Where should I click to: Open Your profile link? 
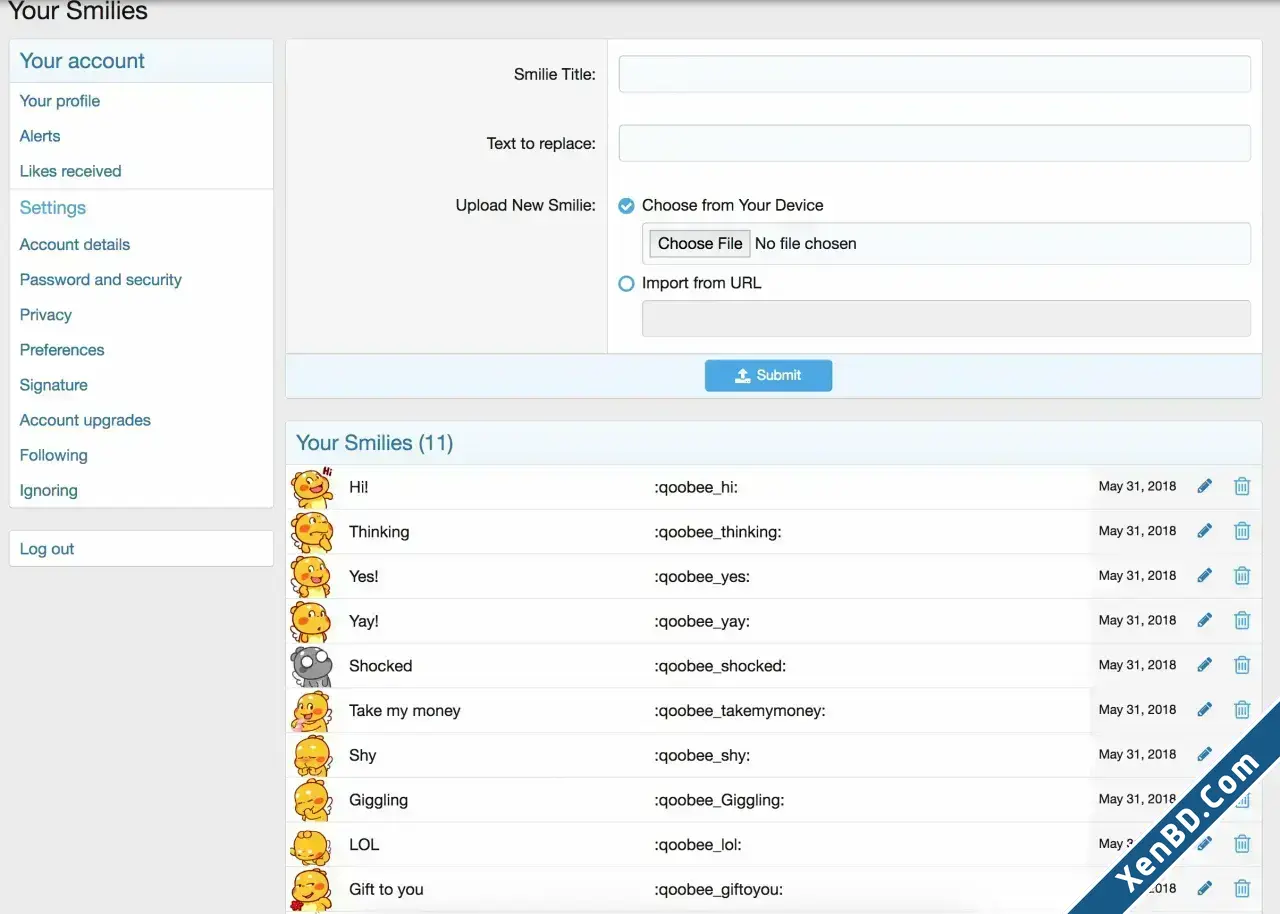point(60,101)
